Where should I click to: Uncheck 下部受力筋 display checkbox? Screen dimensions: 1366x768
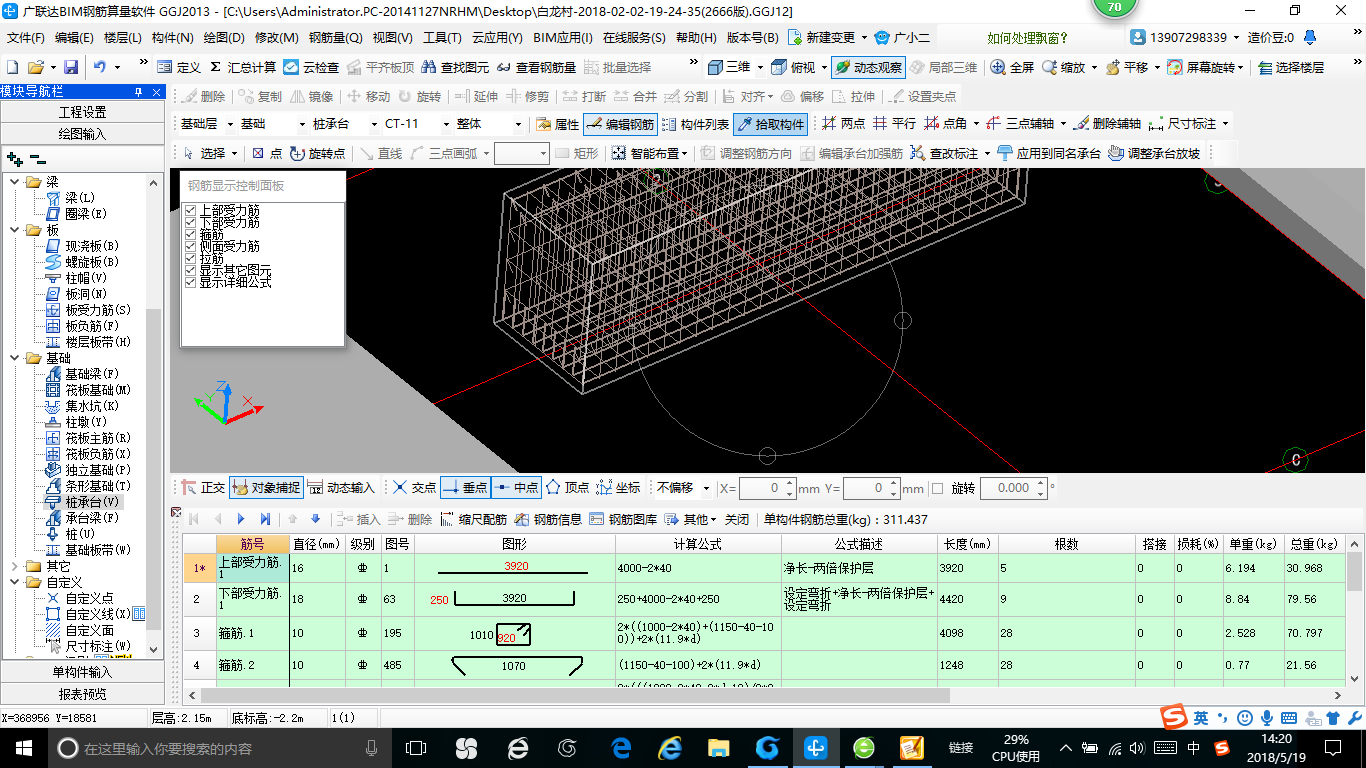tap(191, 222)
